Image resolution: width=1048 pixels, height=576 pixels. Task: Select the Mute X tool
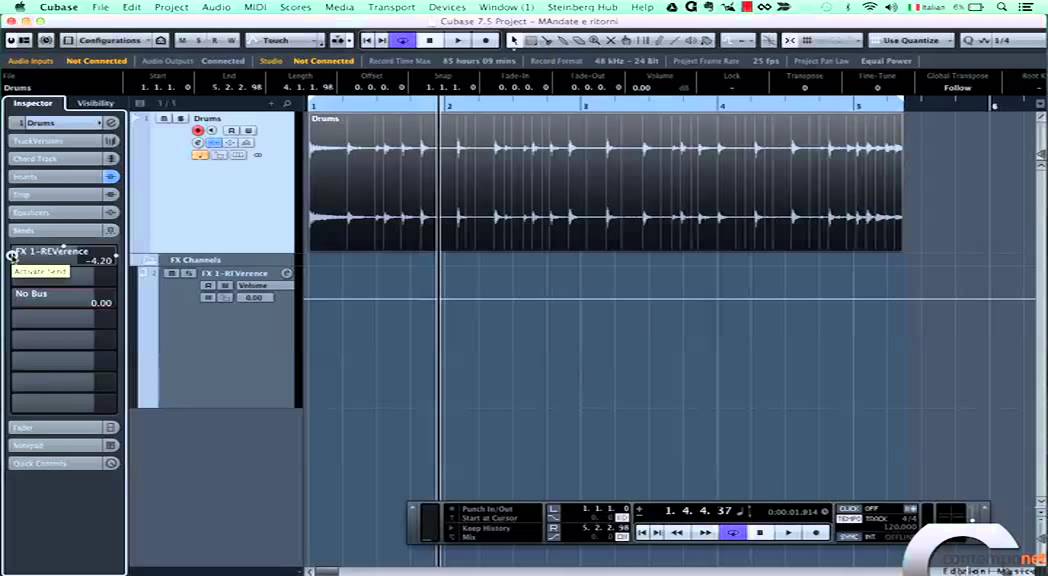tap(610, 40)
